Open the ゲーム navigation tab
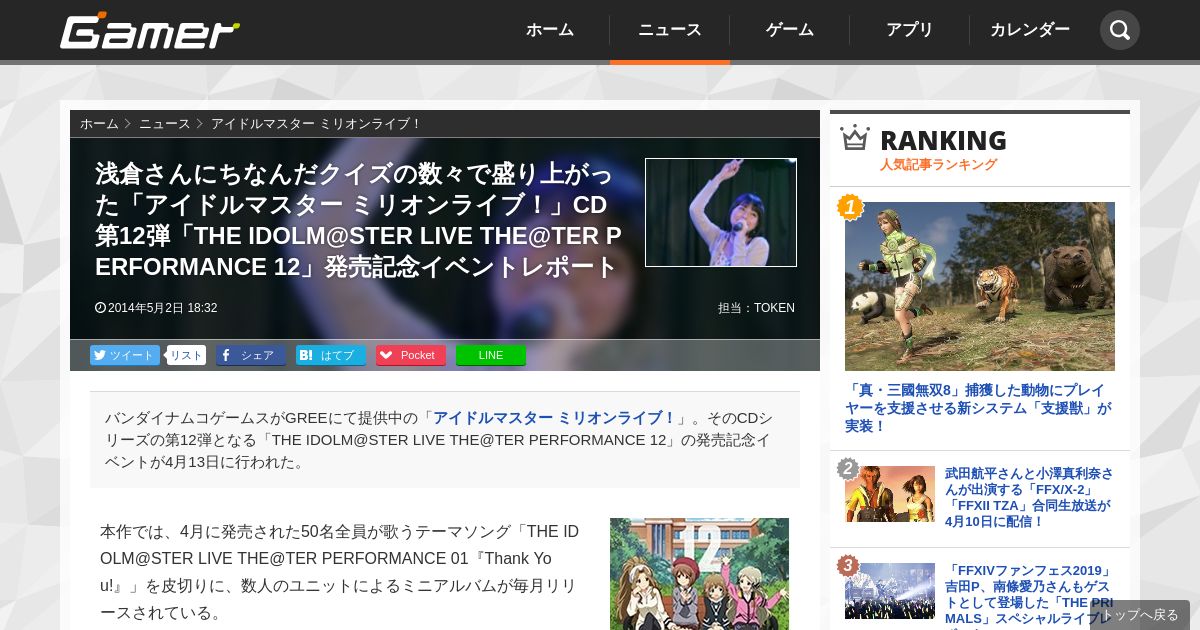 tap(790, 30)
